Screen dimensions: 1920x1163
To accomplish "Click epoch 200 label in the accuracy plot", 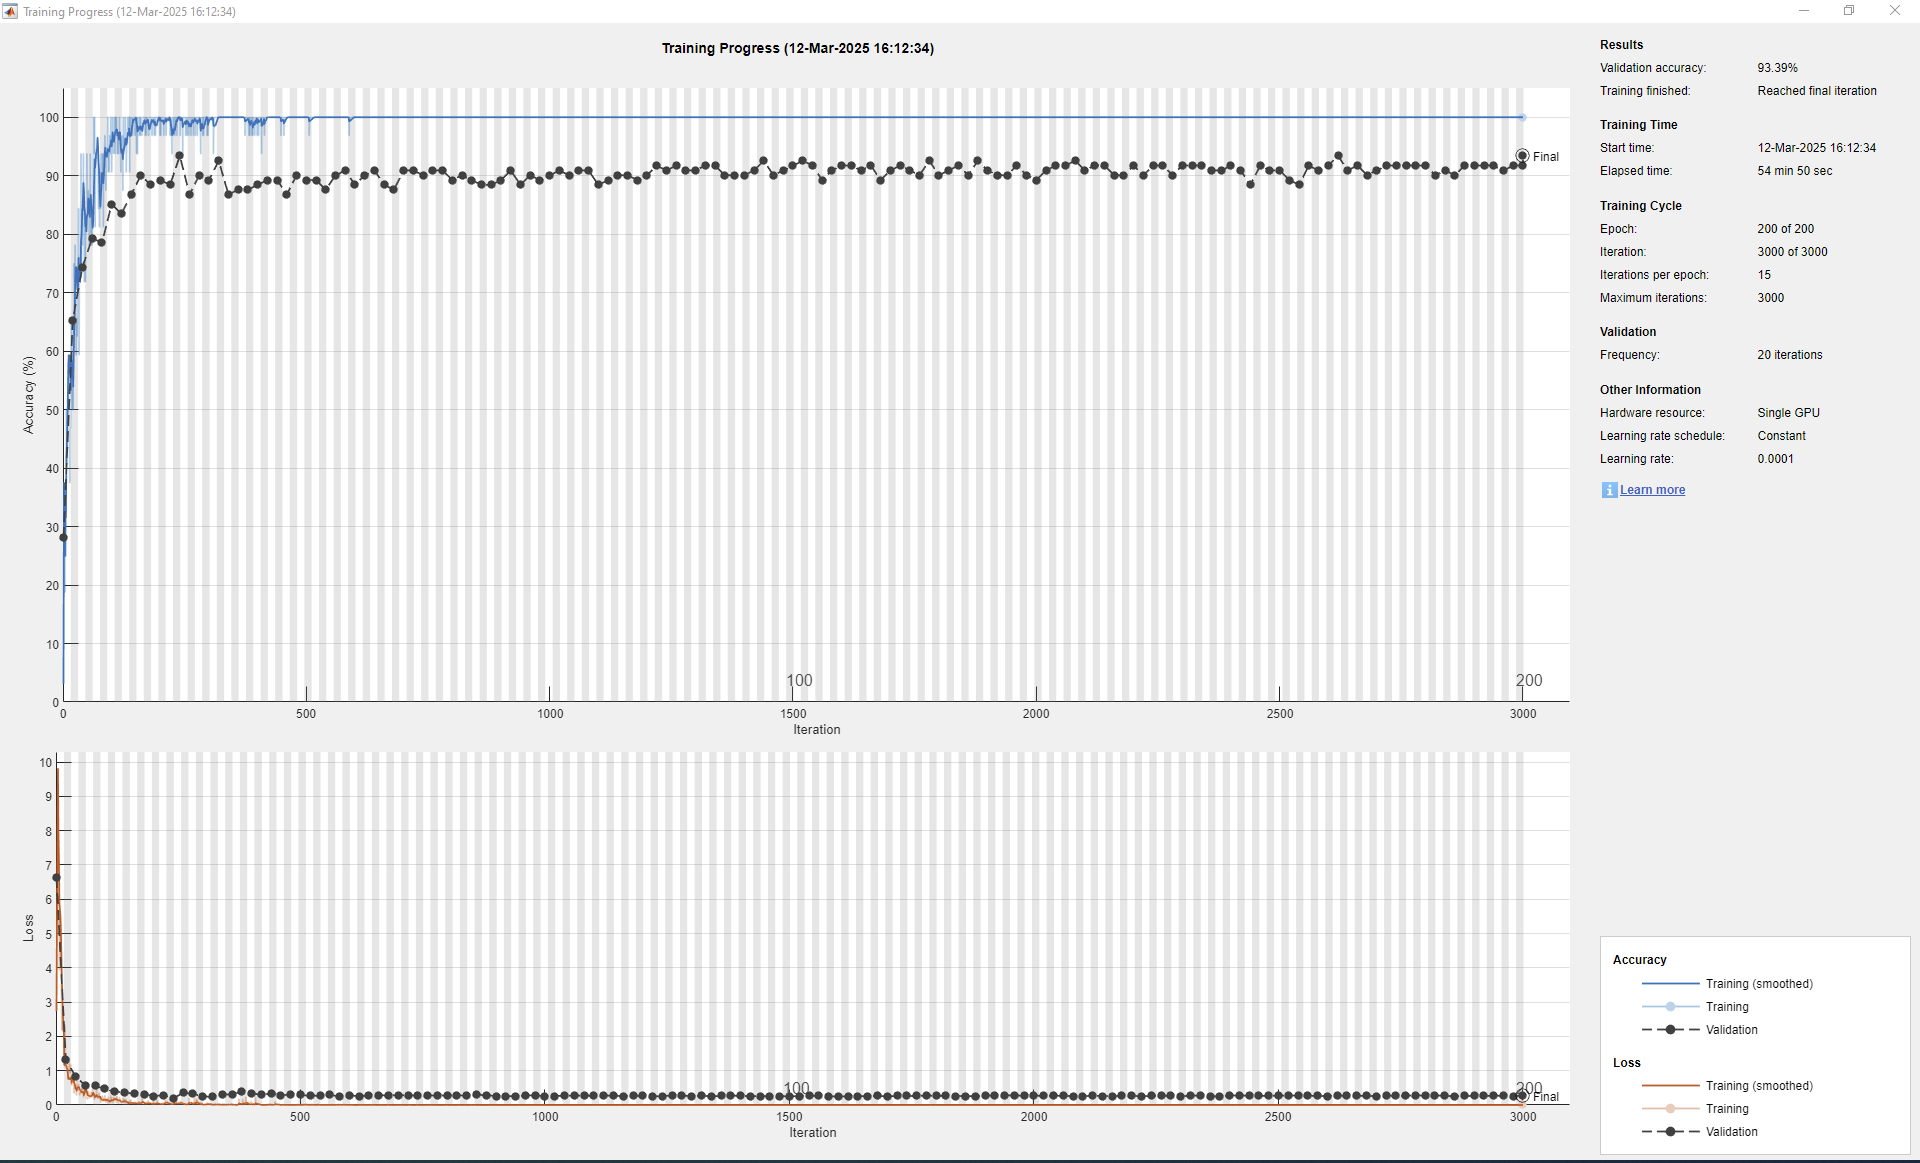I will click(1529, 680).
